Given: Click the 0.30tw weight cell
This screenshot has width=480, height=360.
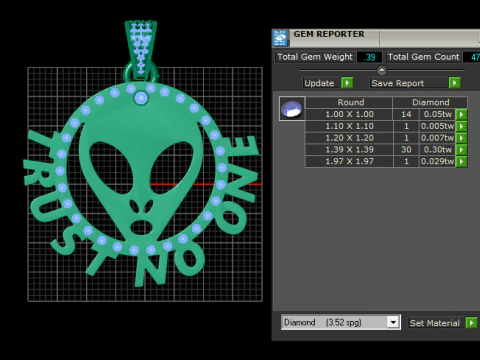Looking at the screenshot, I should point(437,150).
